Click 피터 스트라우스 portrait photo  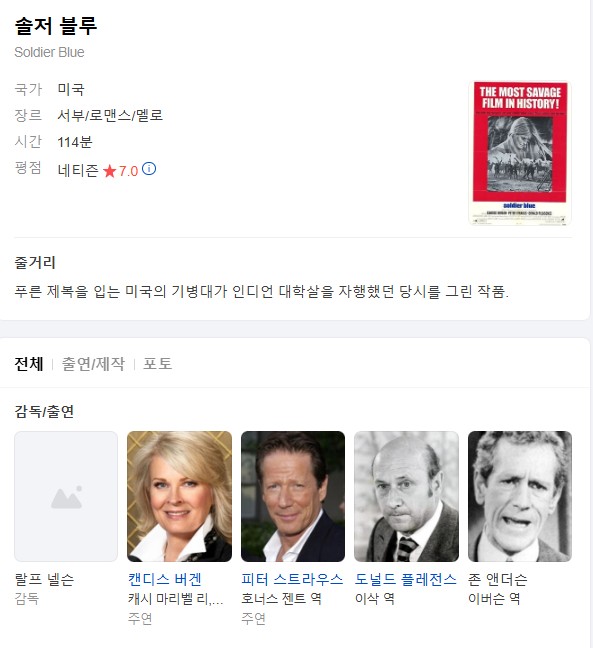point(293,496)
